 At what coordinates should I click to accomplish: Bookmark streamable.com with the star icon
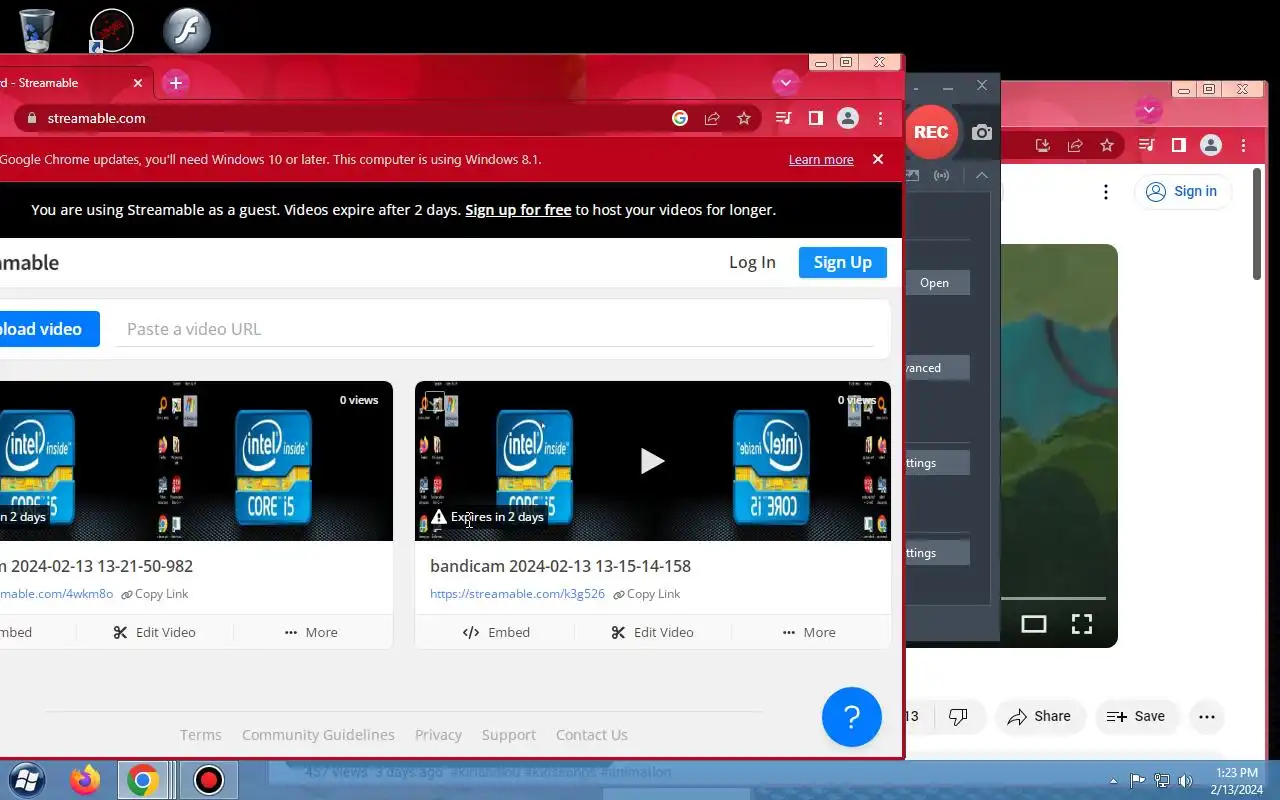744,118
